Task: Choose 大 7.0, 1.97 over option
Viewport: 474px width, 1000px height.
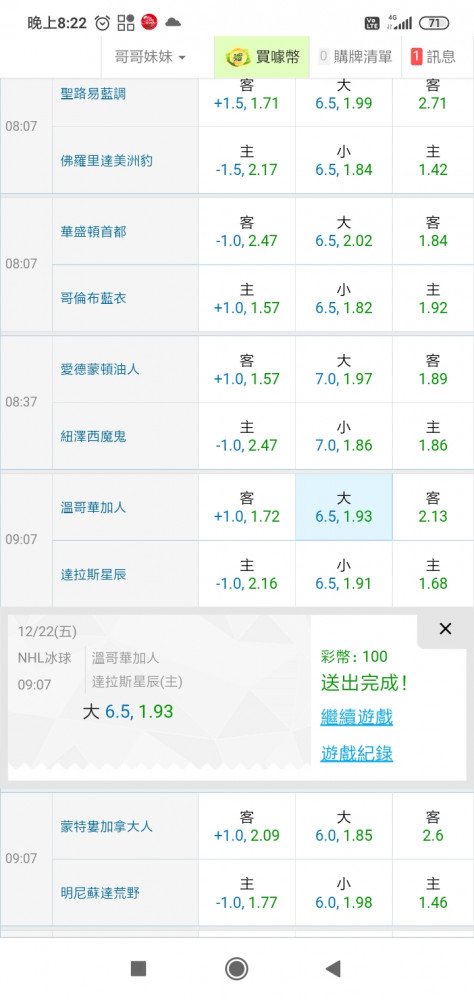Action: 344,369
